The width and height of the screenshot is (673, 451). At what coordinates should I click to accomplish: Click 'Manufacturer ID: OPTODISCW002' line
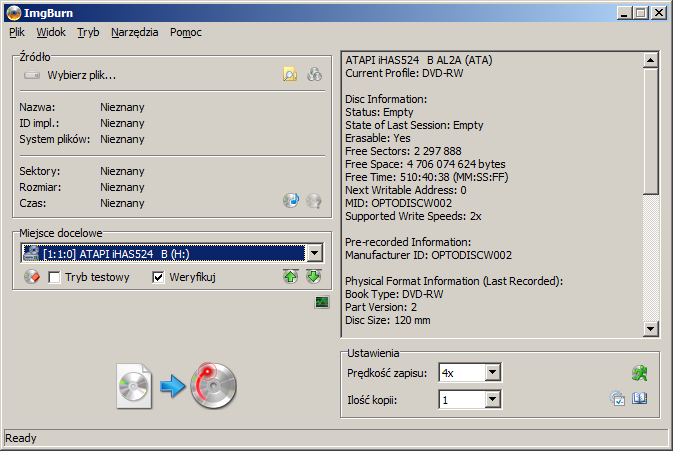tap(429, 255)
